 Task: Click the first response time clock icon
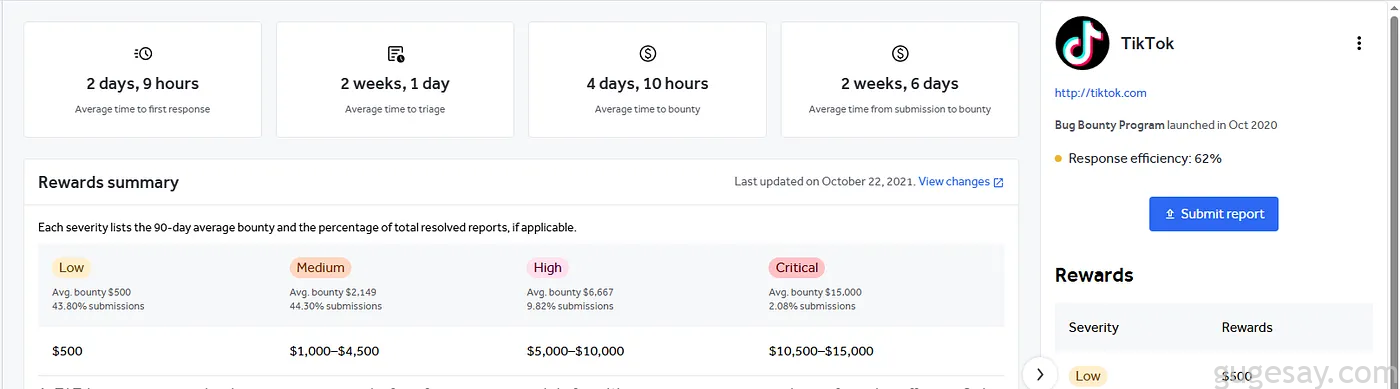143,53
